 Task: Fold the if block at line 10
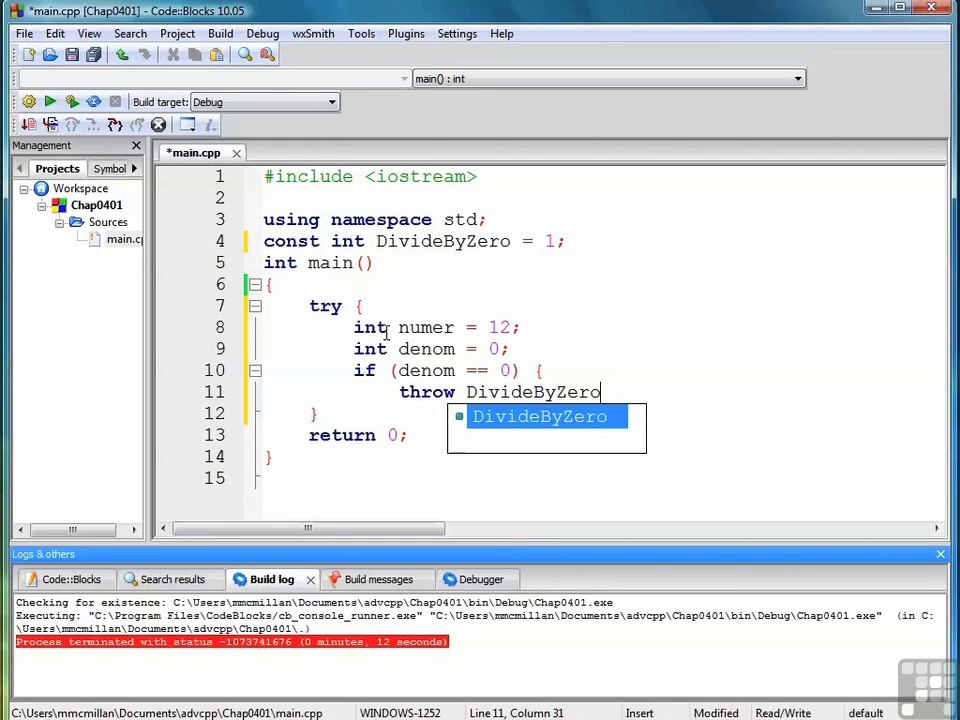(255, 371)
